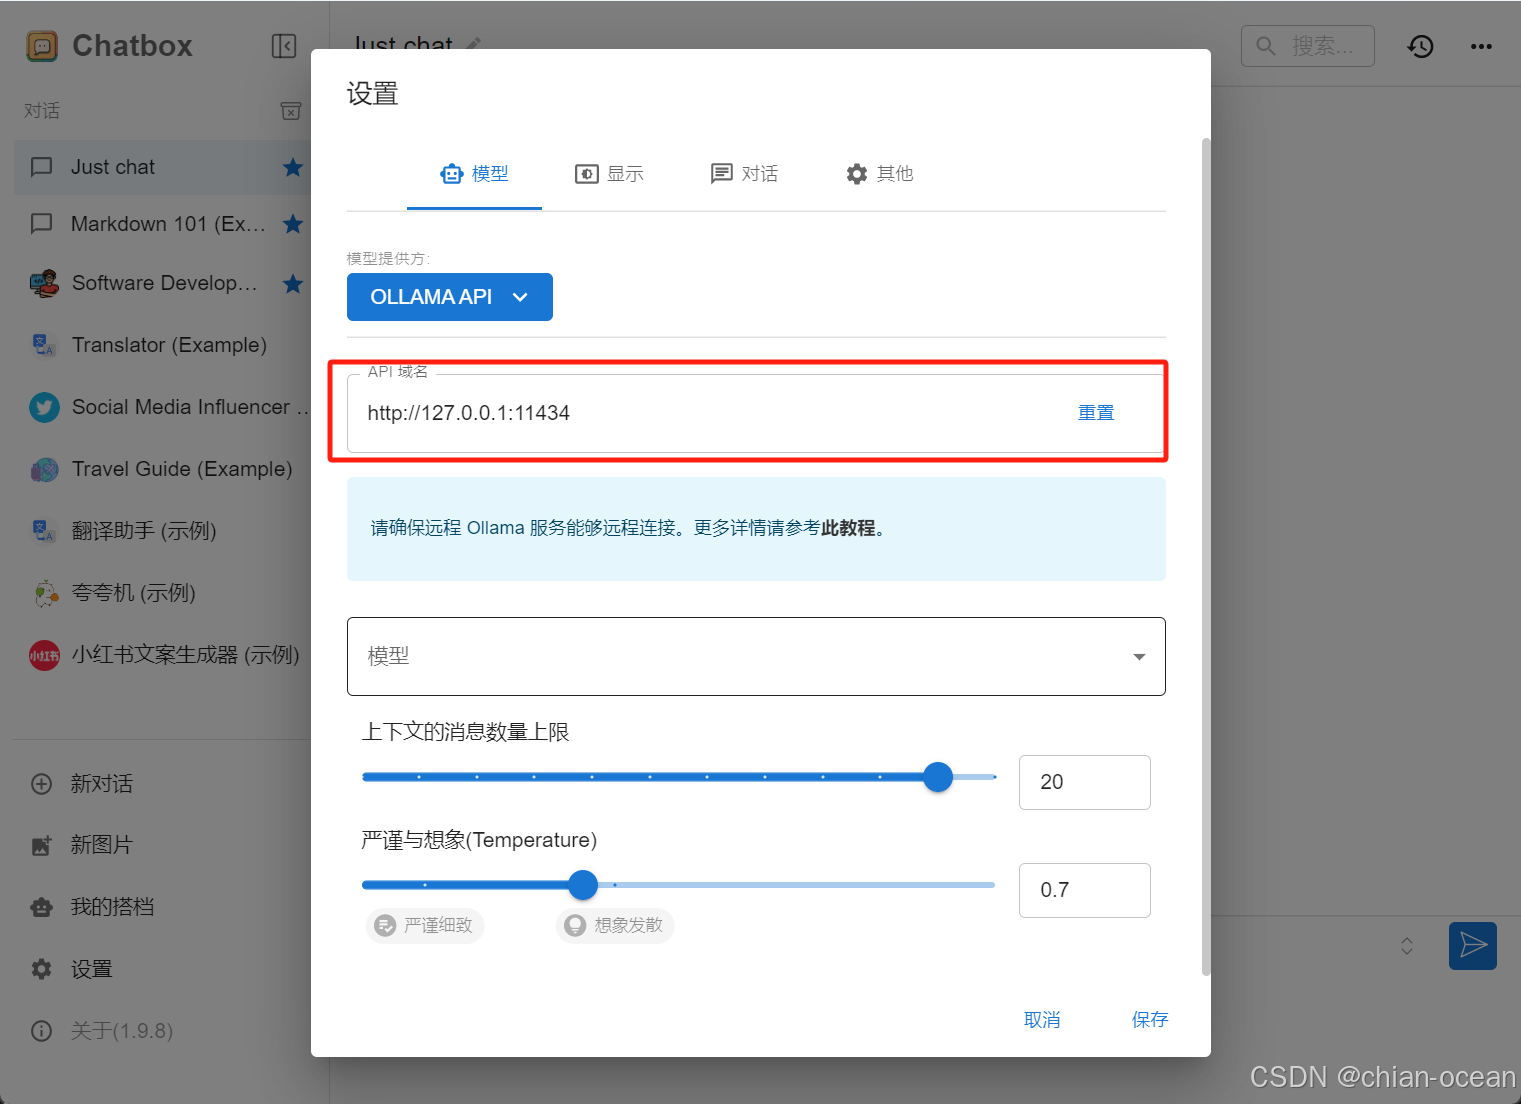This screenshot has height=1104, width=1521.
Task: Open 我的搭档 robot icon
Action: pyautogui.click(x=41, y=907)
